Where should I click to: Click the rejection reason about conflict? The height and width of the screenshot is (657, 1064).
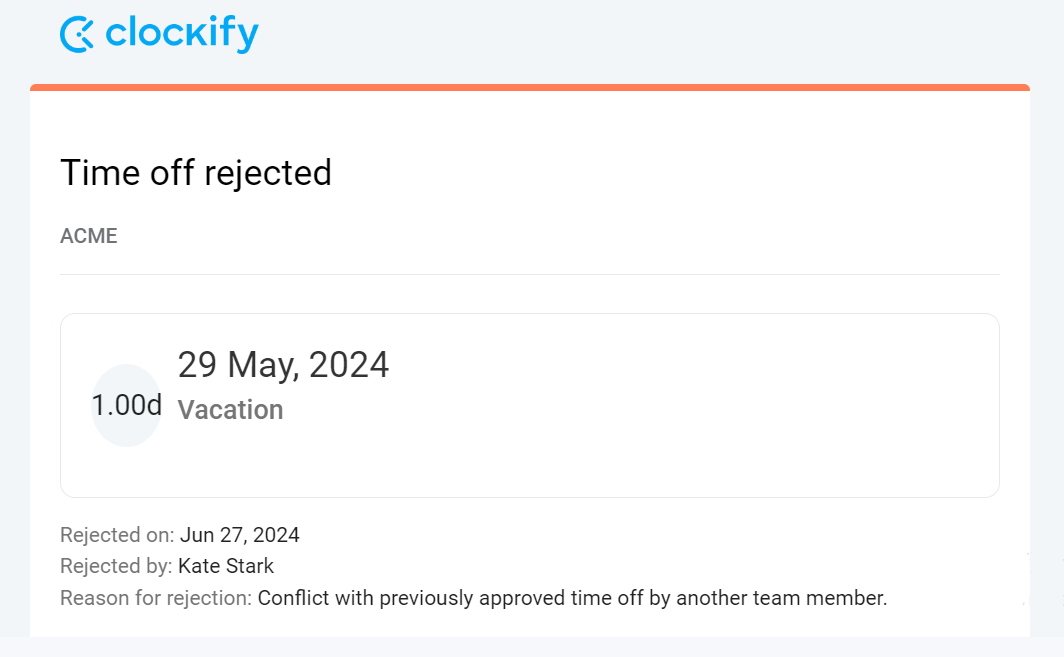pyautogui.click(x=572, y=598)
